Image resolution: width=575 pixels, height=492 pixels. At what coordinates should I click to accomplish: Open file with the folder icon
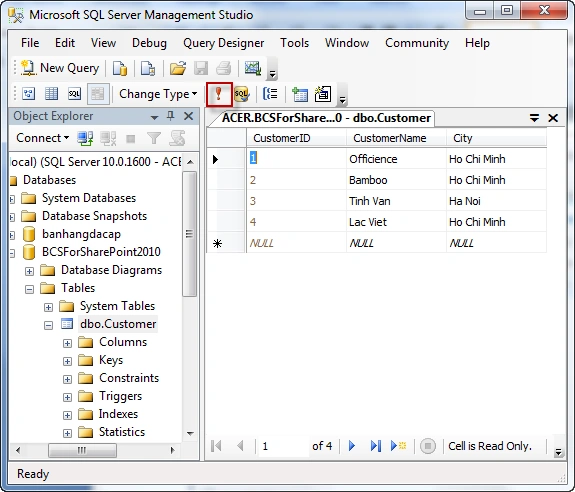click(x=178, y=68)
